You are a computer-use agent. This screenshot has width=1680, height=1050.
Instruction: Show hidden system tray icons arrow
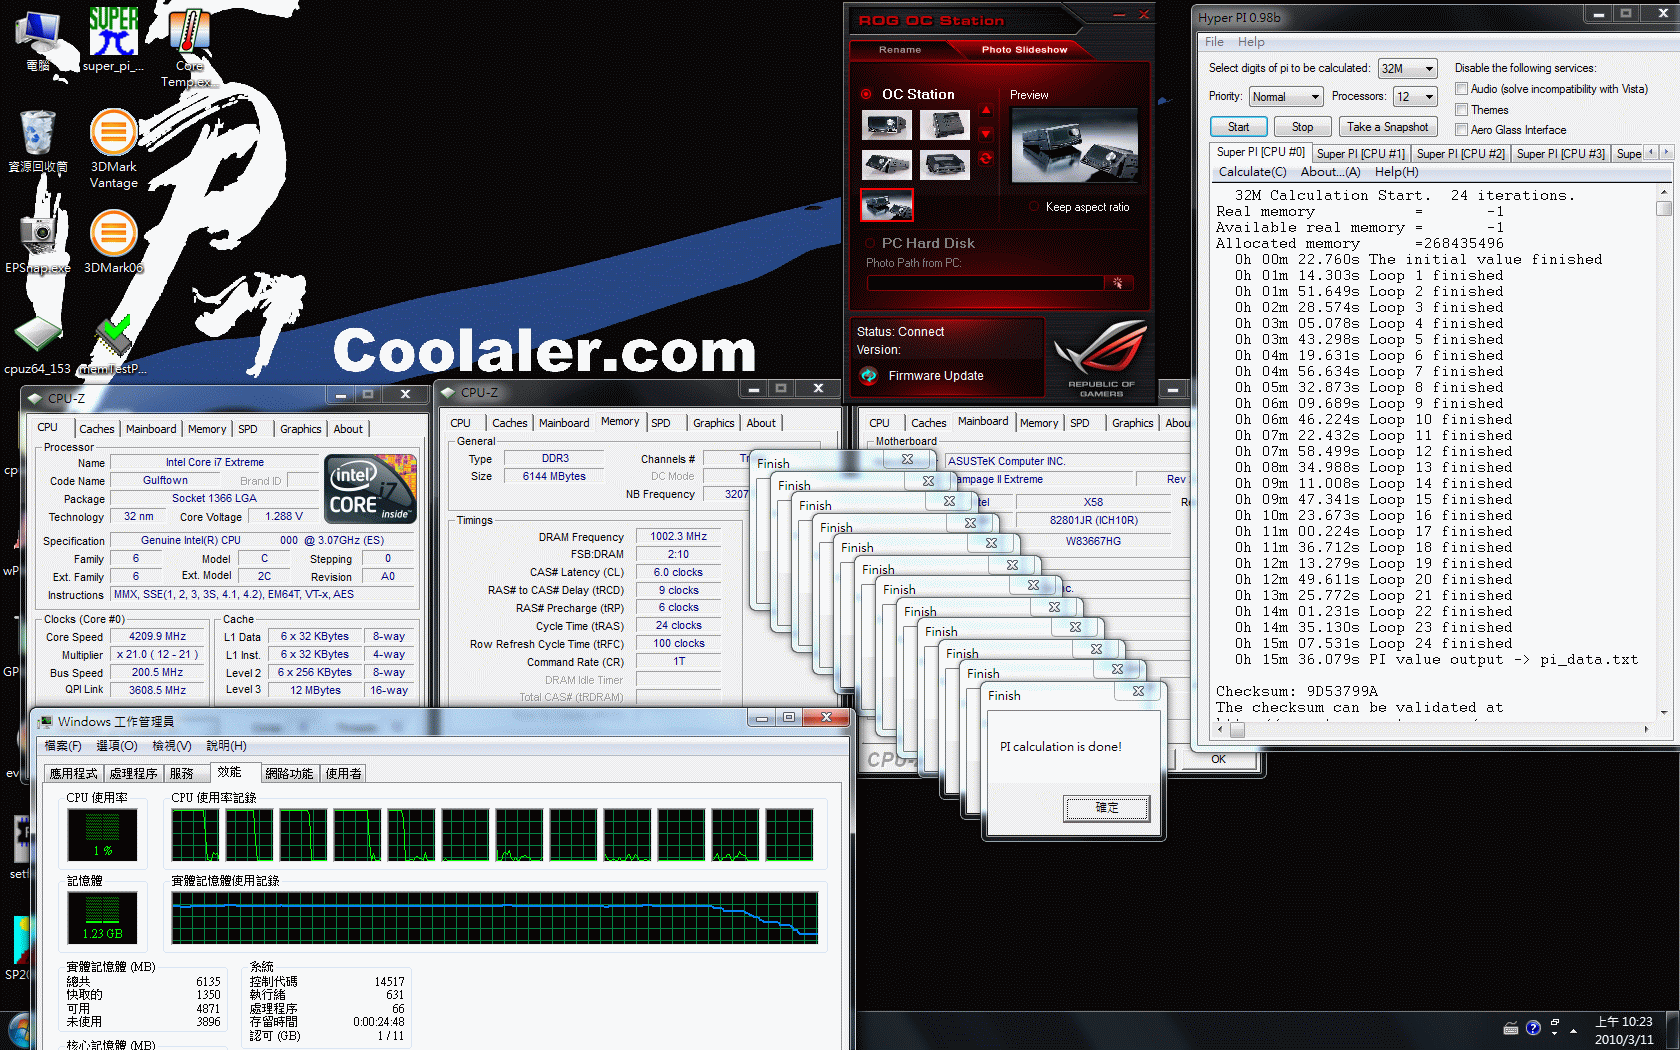(1573, 1030)
